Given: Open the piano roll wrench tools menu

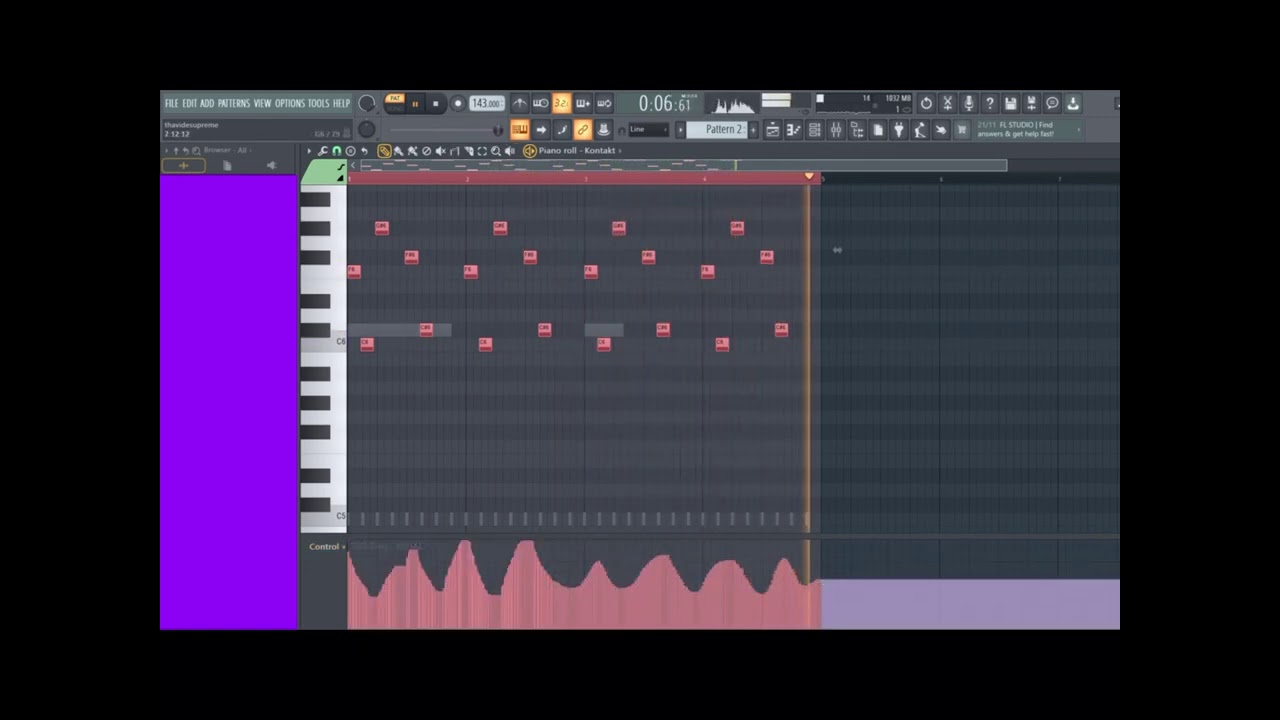Looking at the screenshot, I should tap(322, 151).
